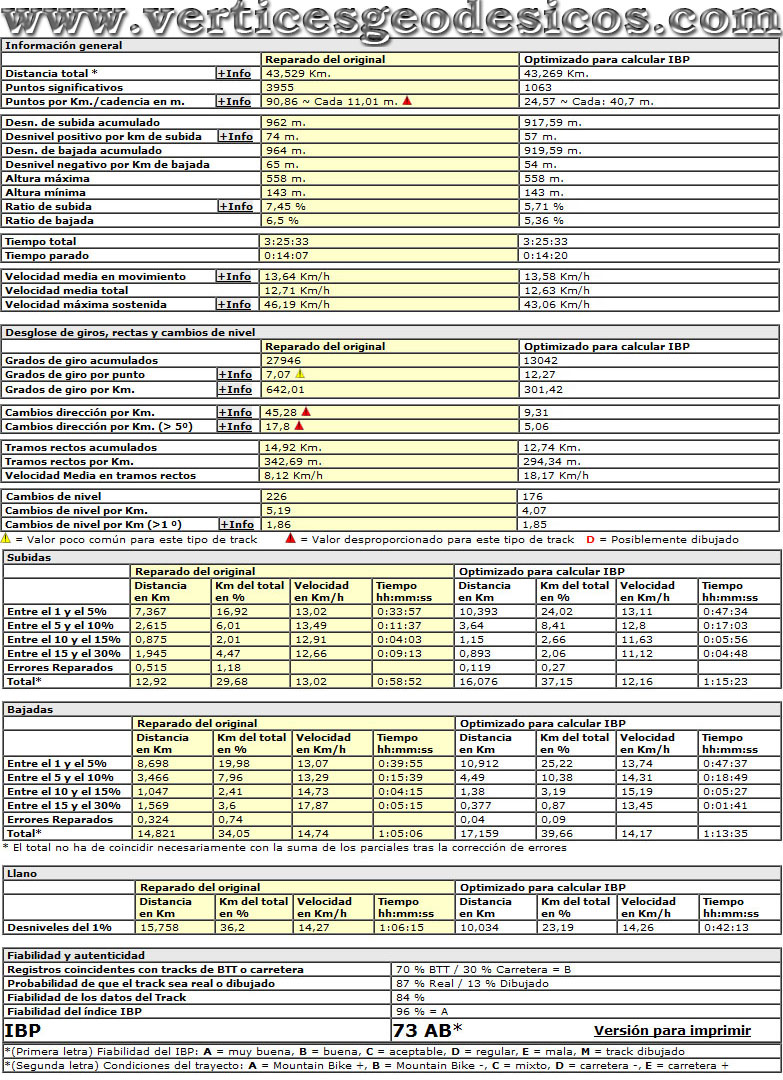
Task: Open +Info for Grados de giro por punto
Action: click(x=235, y=375)
